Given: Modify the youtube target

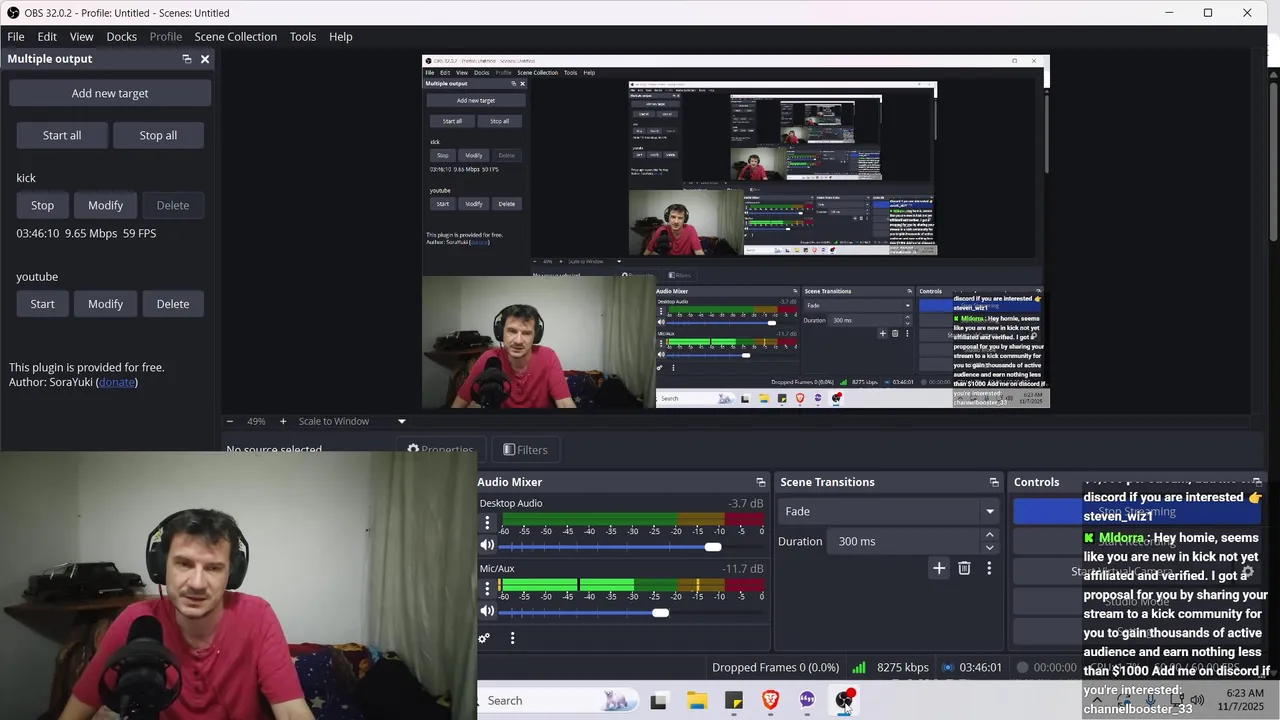Looking at the screenshot, I should [105, 304].
